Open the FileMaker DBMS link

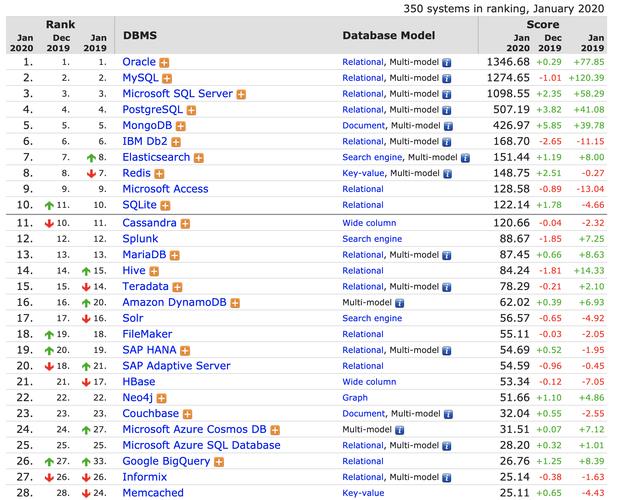[x=147, y=334]
